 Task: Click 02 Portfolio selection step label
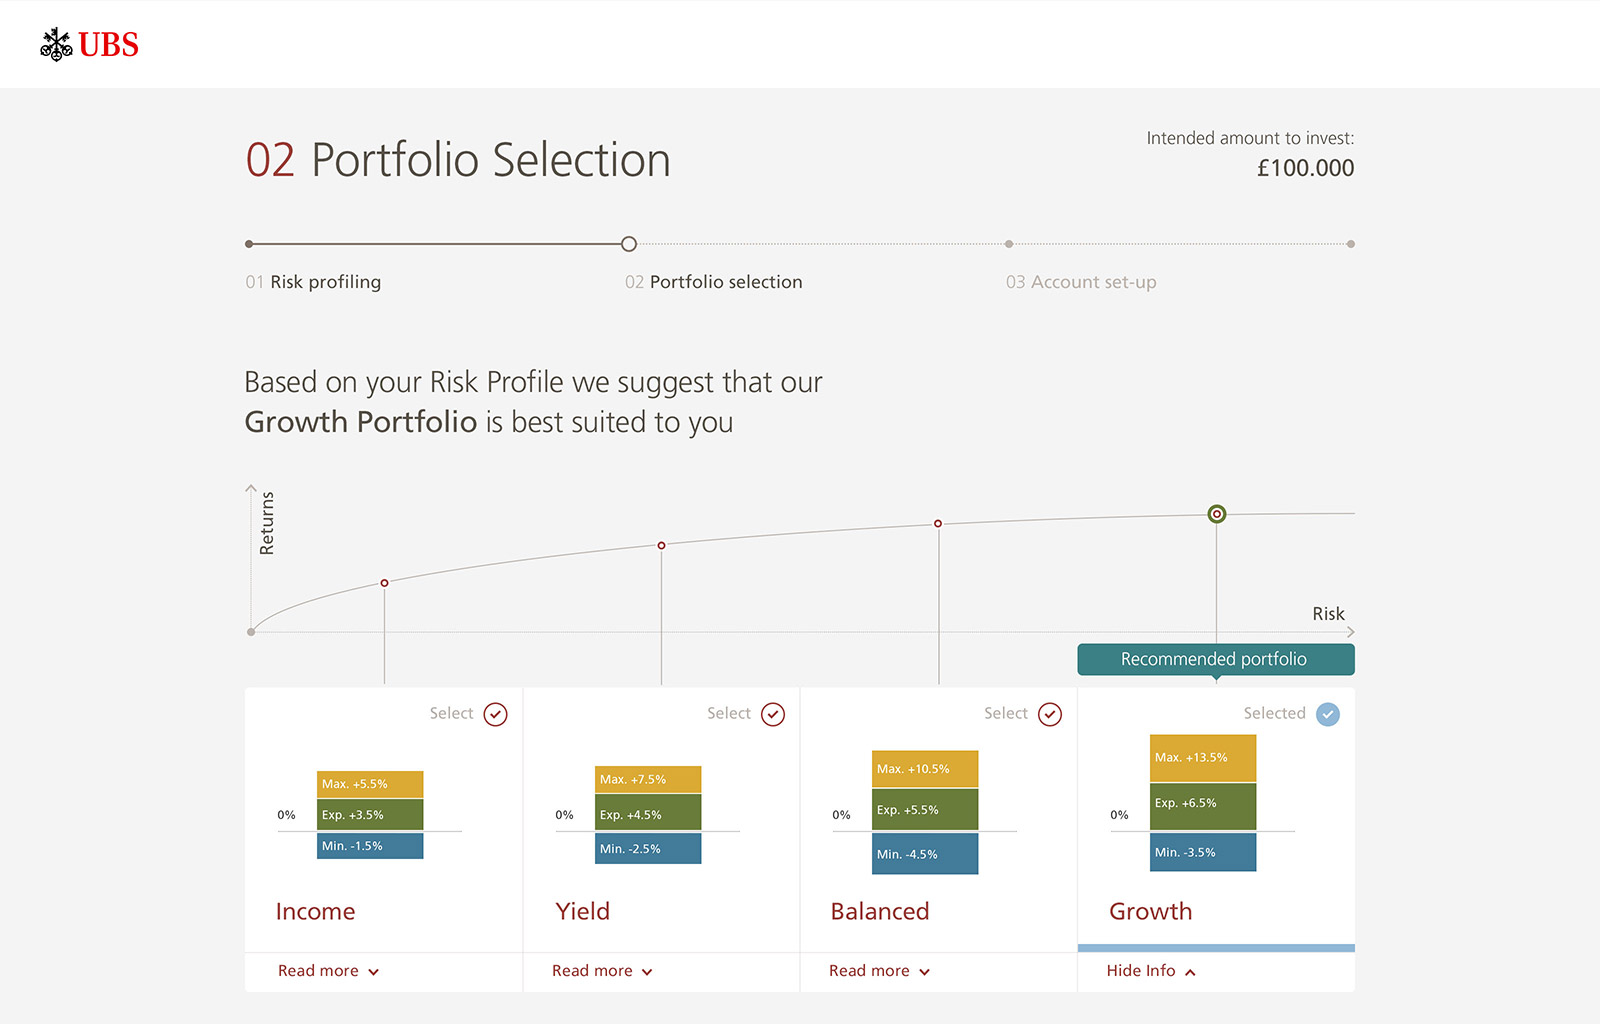714,282
